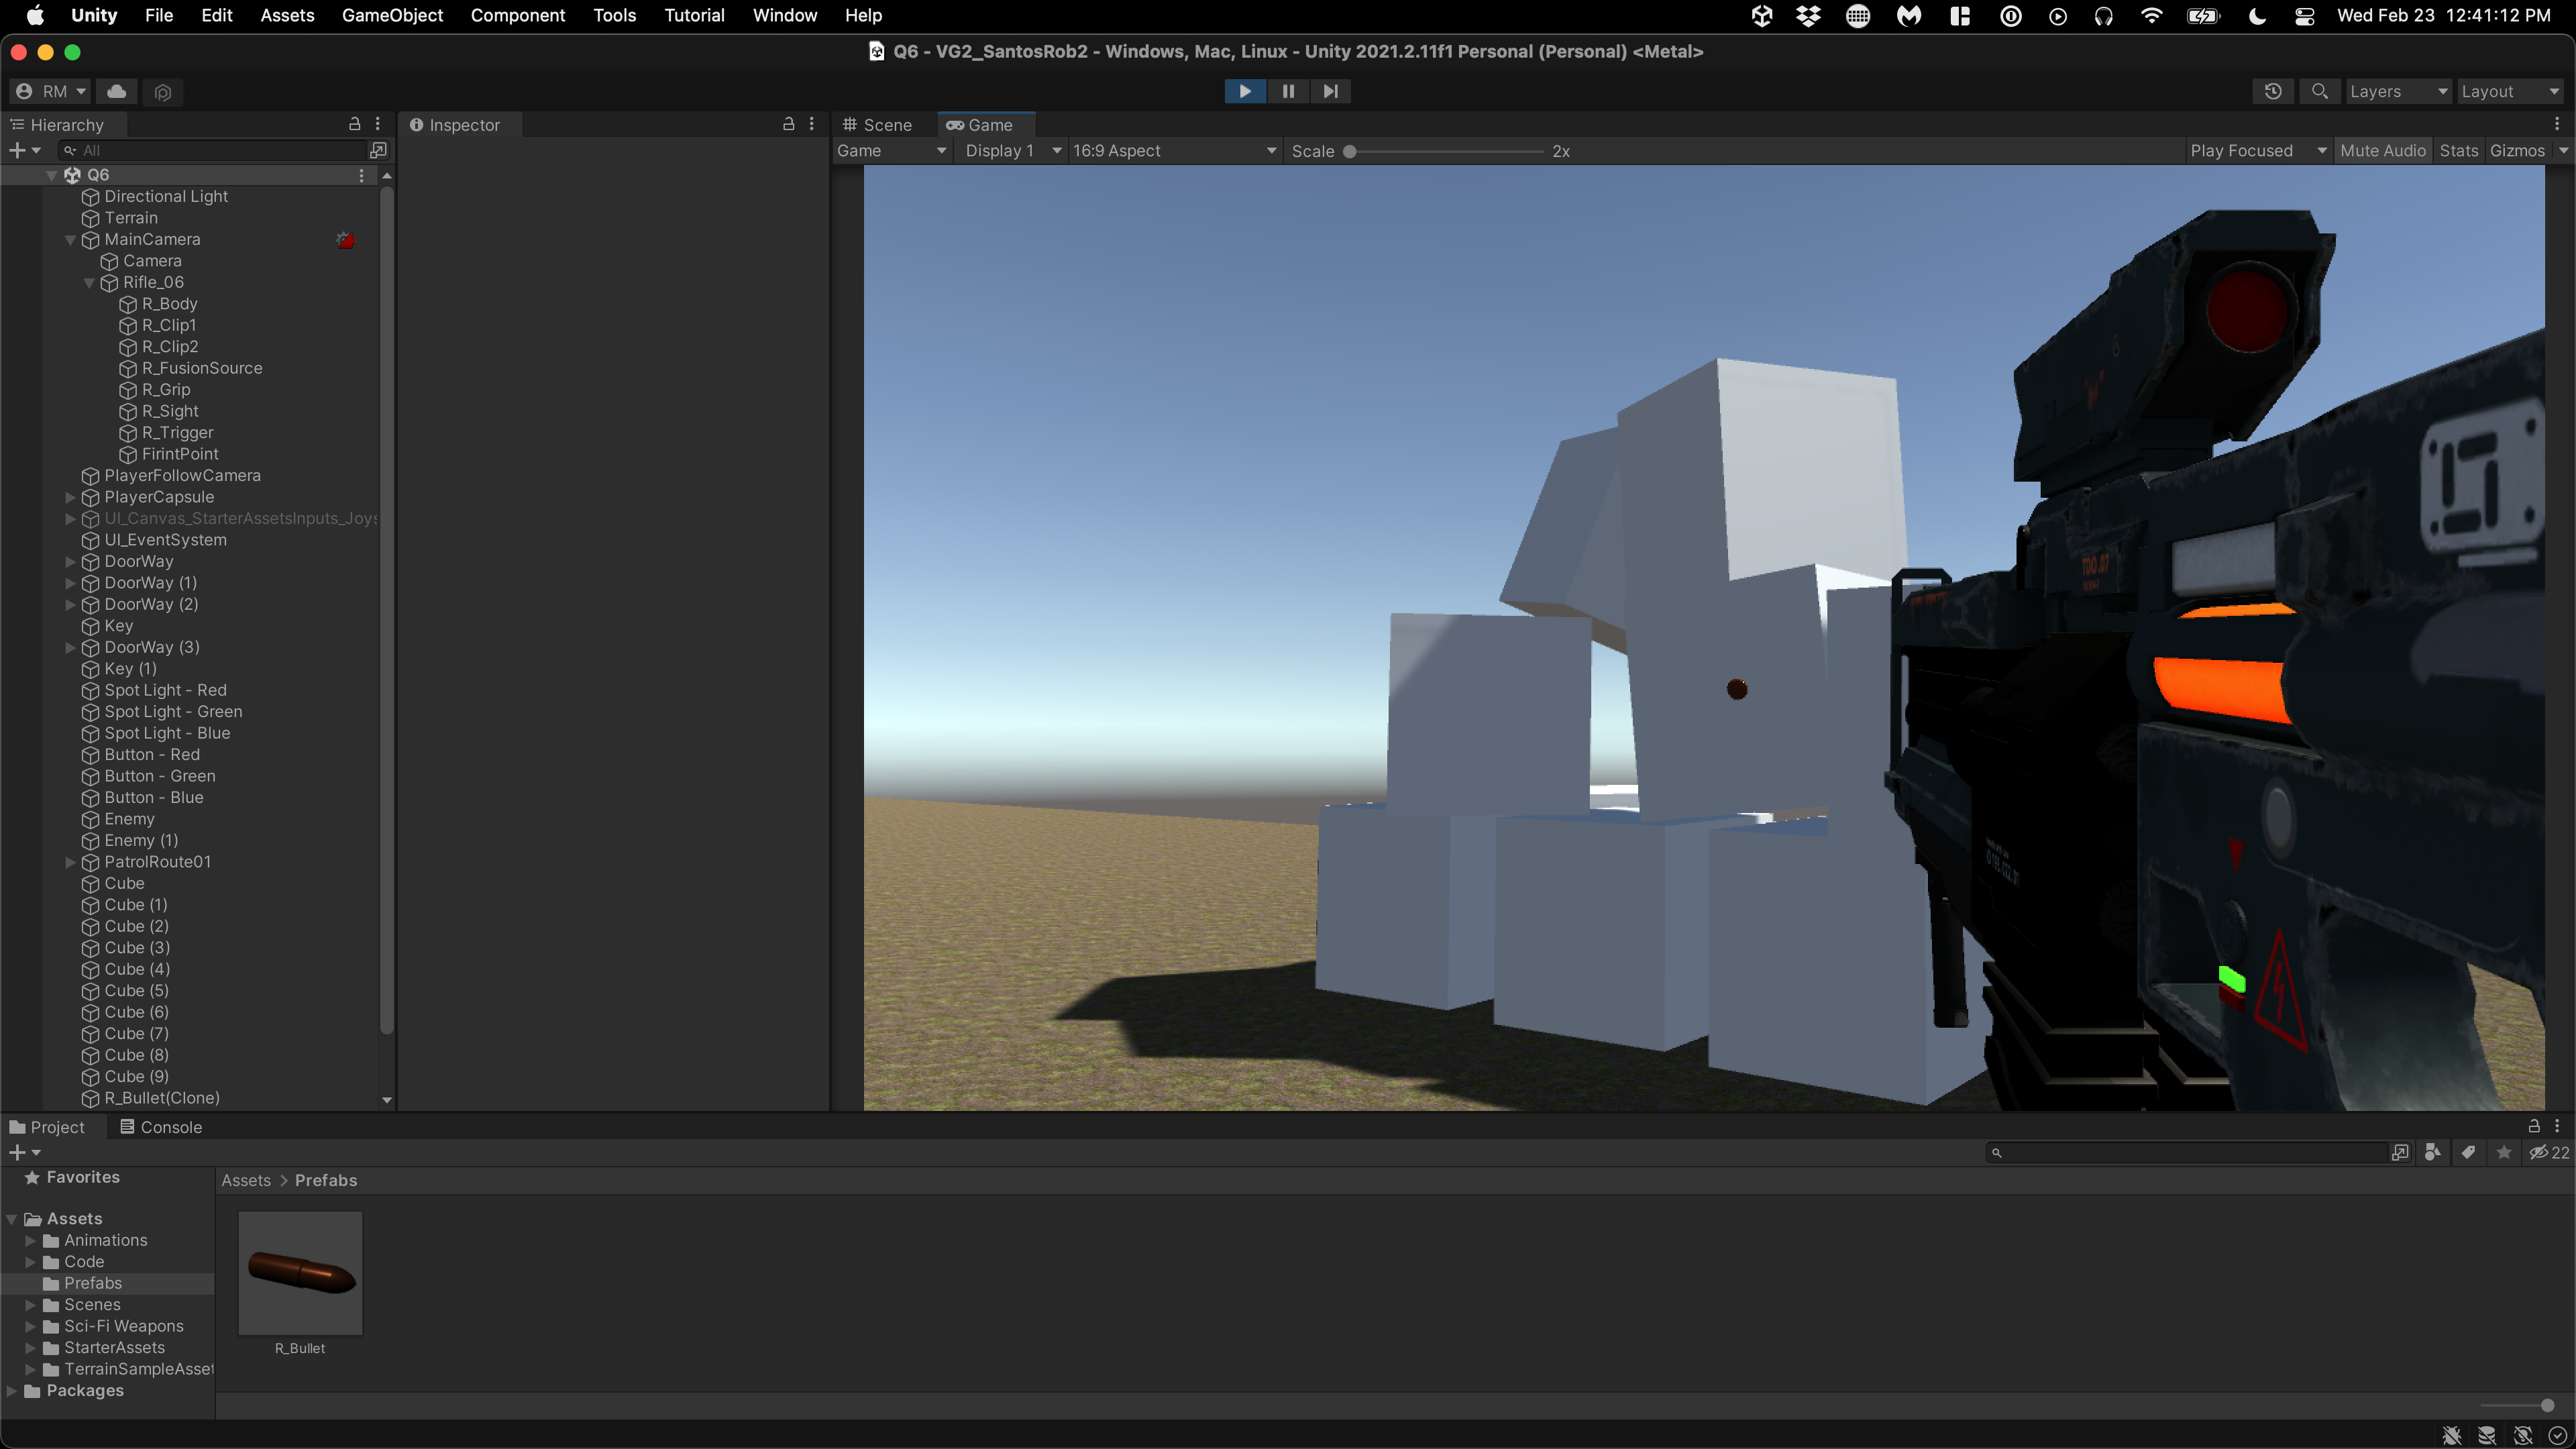This screenshot has height=1449, width=2576.
Task: Open the GameObject menu
Action: coord(392,15)
